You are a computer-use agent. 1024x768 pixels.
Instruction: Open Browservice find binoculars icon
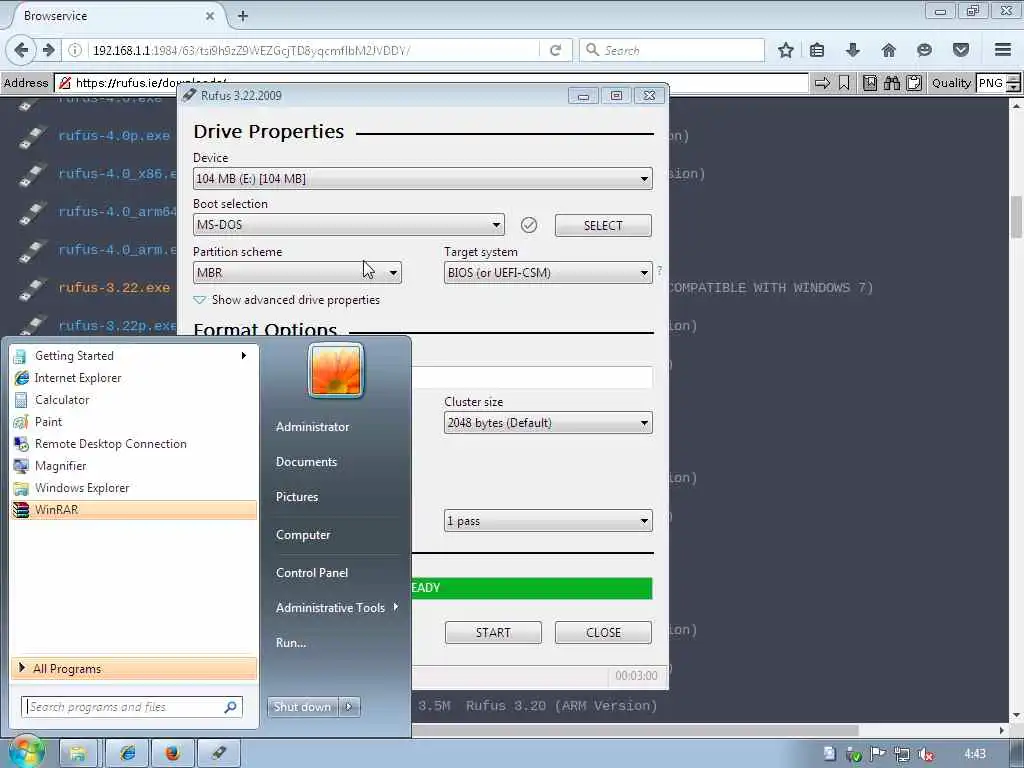(892, 83)
